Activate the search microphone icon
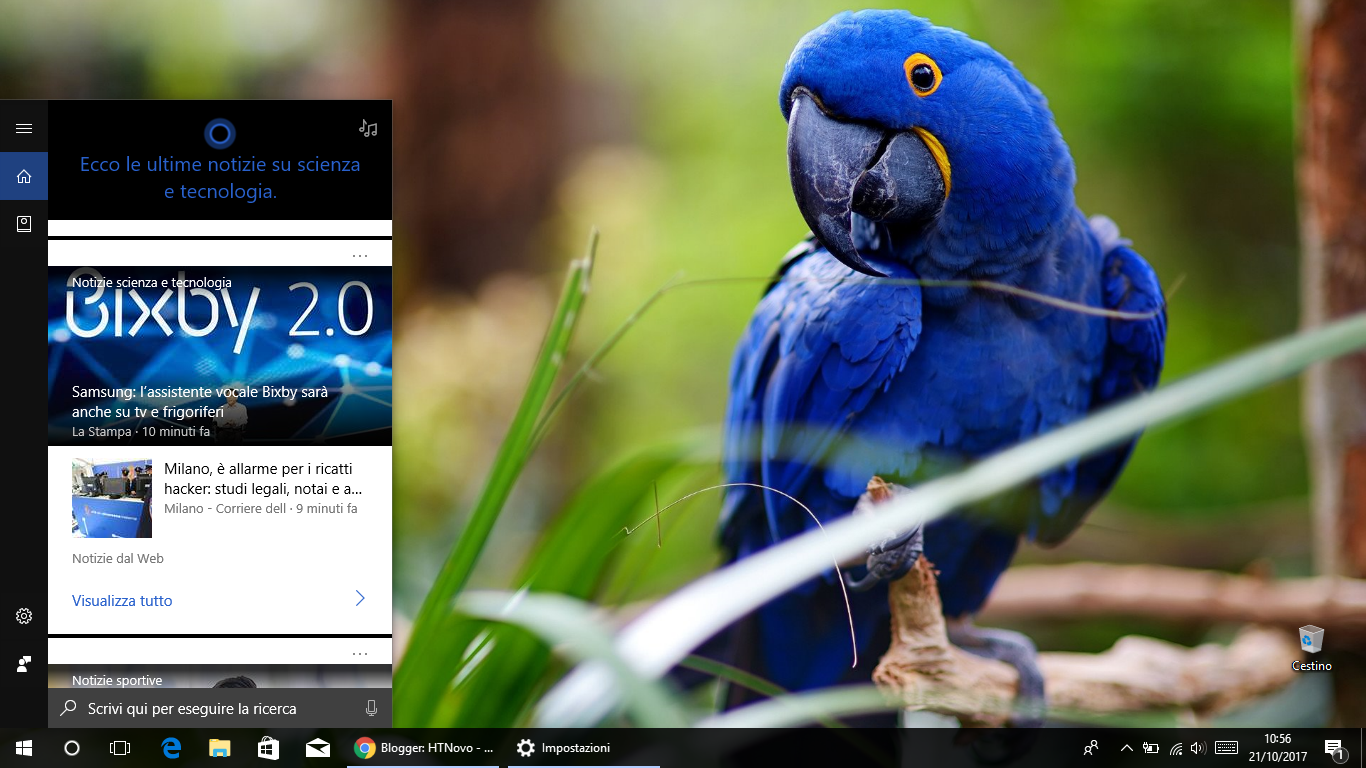Screen dimensions: 1366x768 tap(371, 708)
